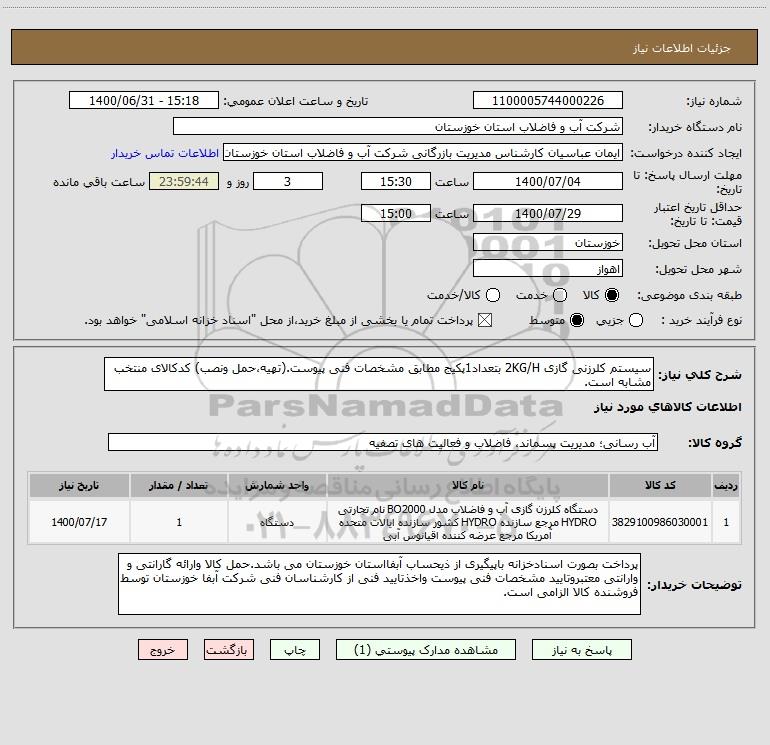
Task: Click the price validity date 1400/07/29
Action: click(548, 213)
